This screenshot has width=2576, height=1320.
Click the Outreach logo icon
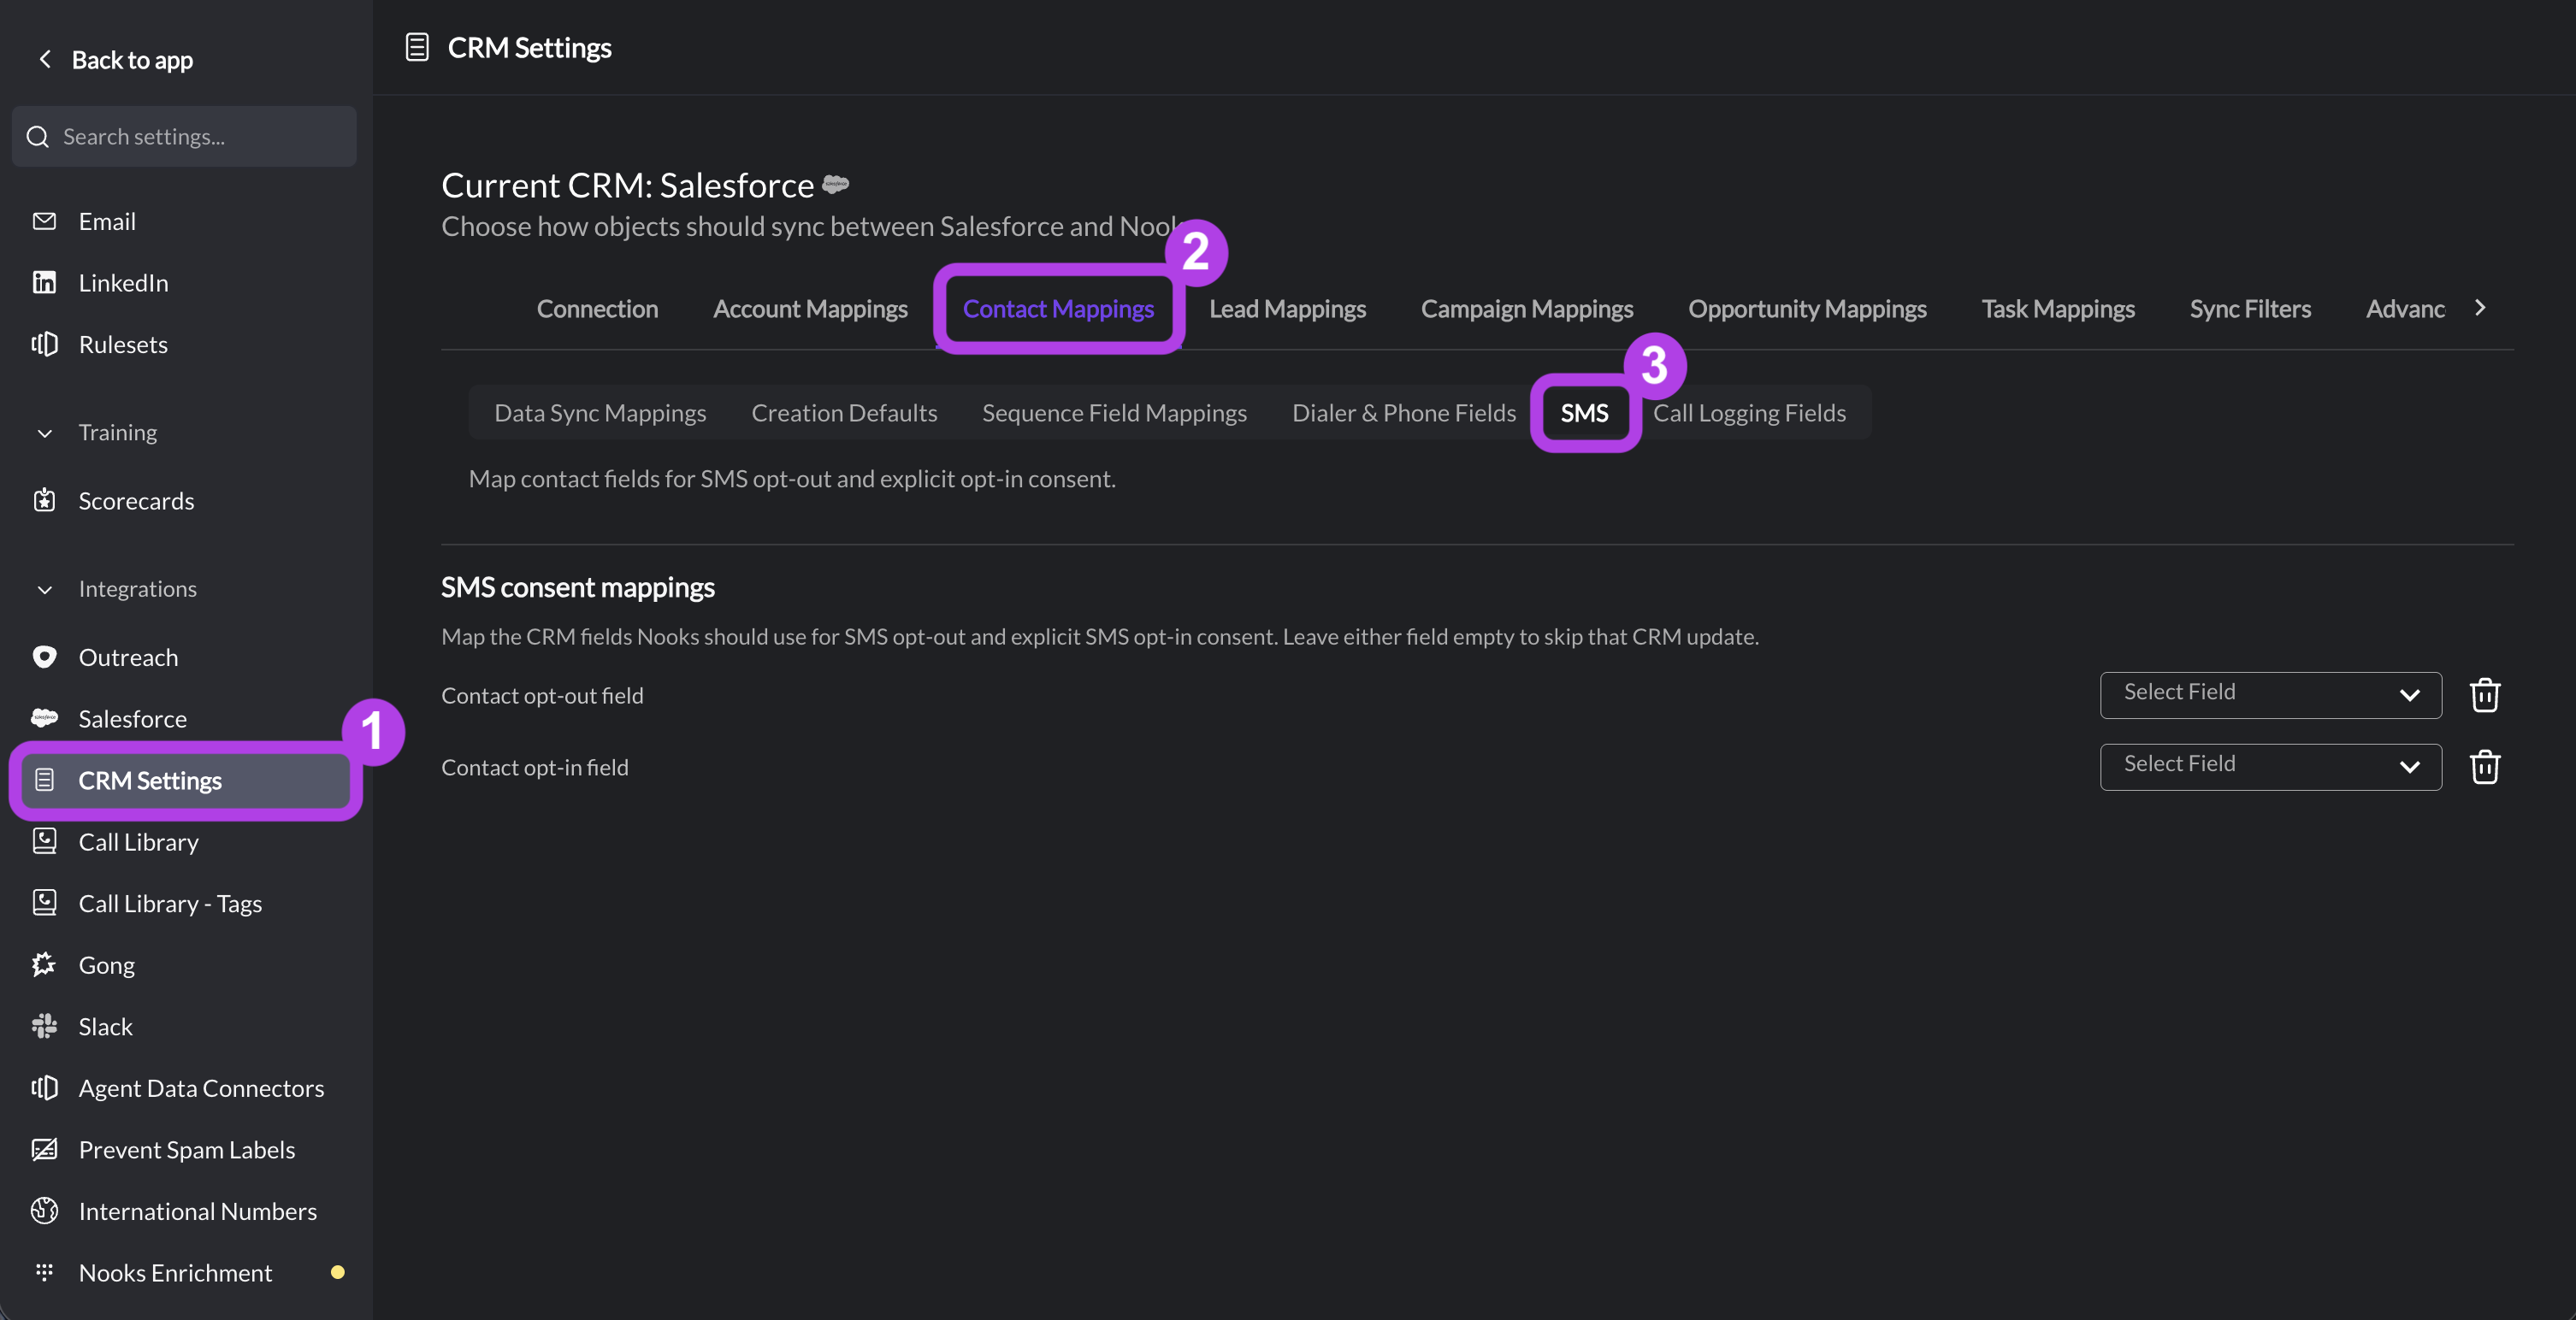pyautogui.click(x=44, y=657)
